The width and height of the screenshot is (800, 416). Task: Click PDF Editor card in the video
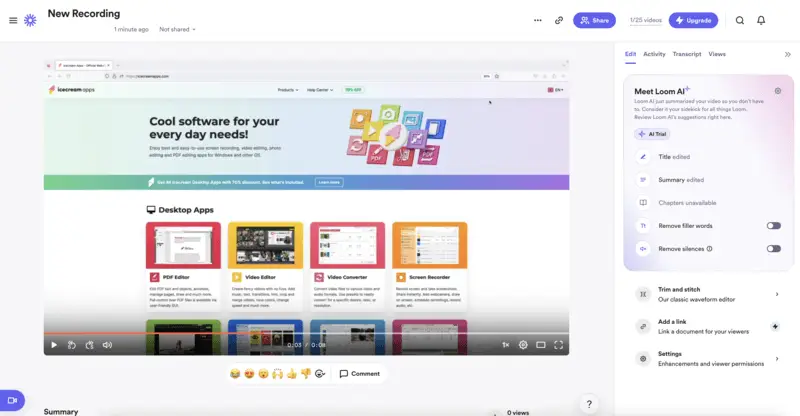tap(183, 266)
